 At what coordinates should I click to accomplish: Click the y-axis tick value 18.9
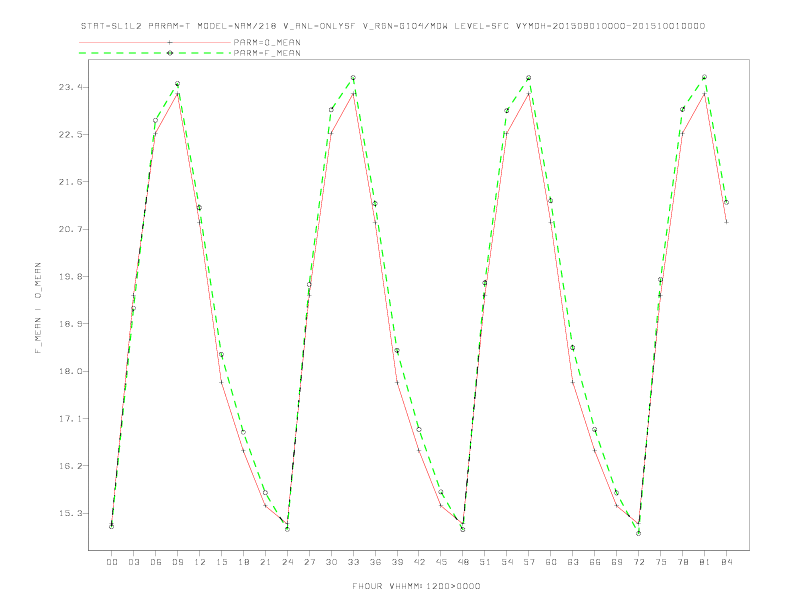click(x=70, y=324)
